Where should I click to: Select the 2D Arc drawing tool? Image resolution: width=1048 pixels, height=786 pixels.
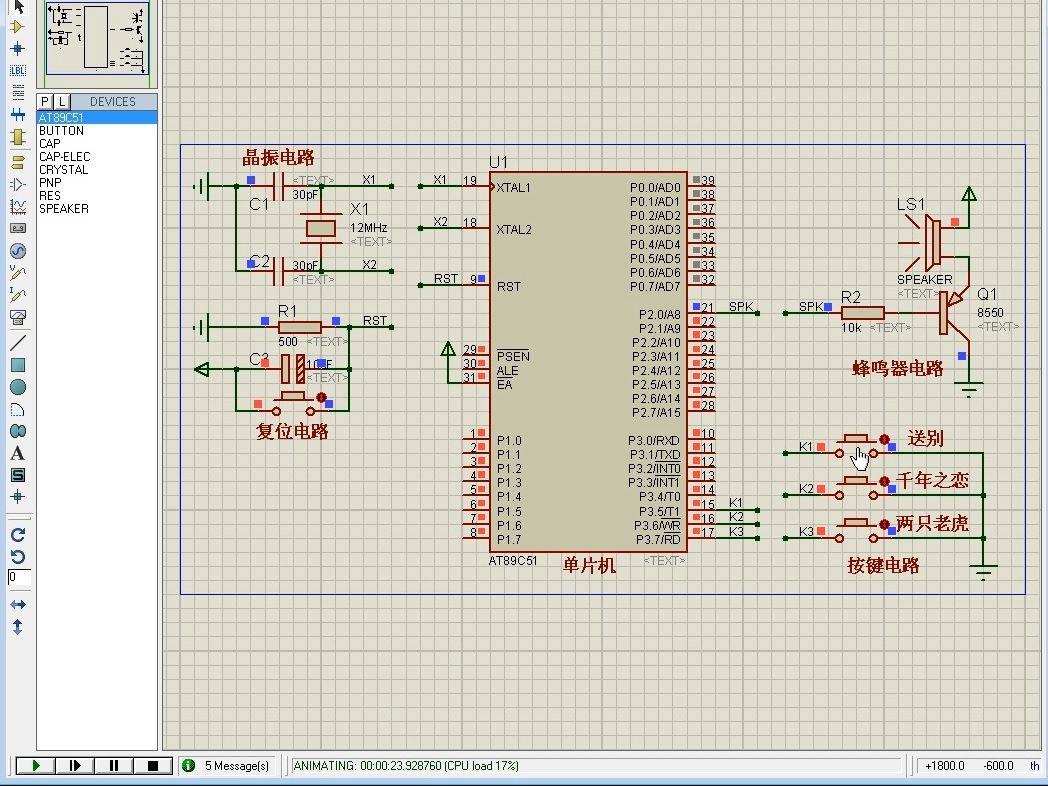[x=17, y=410]
